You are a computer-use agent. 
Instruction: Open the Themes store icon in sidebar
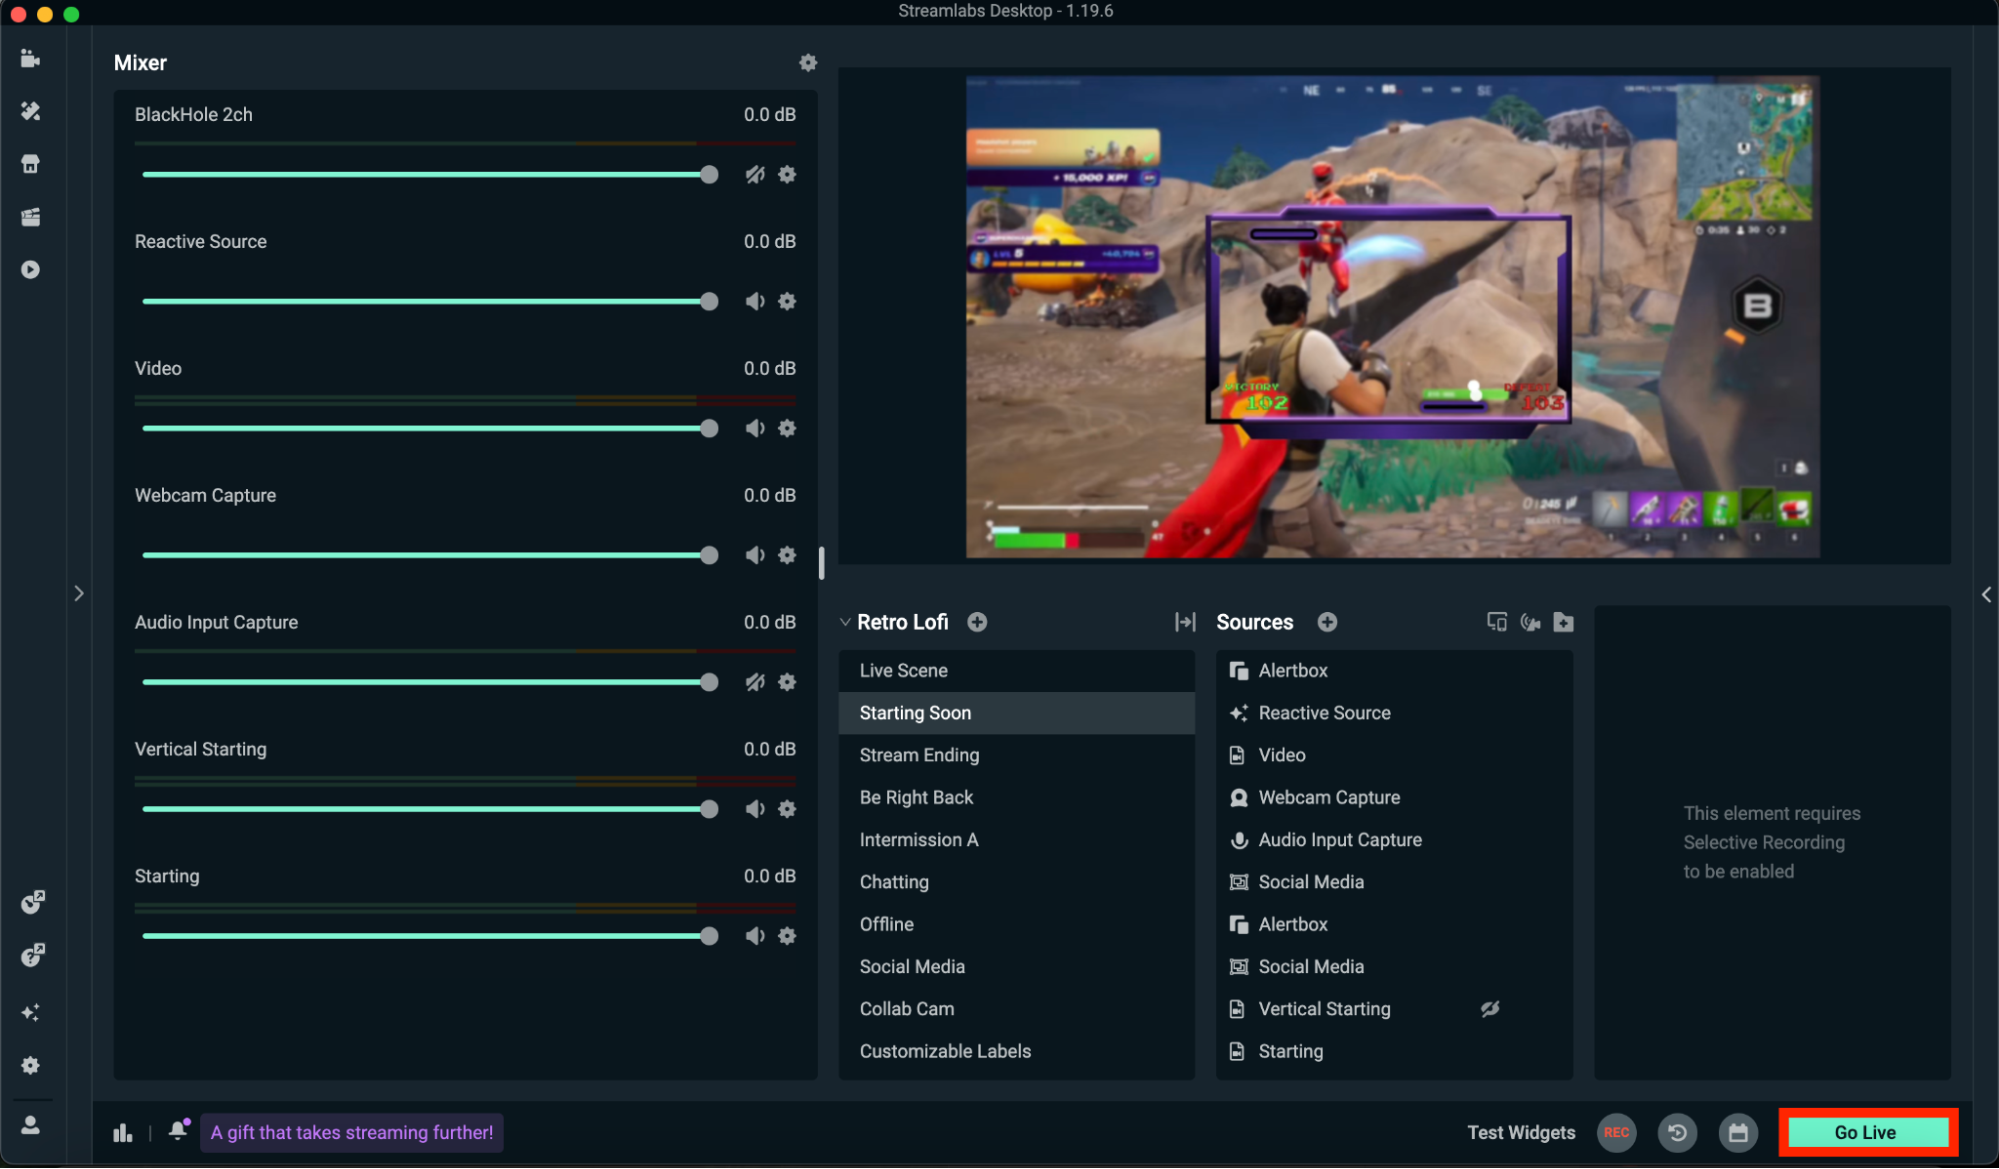(30, 111)
